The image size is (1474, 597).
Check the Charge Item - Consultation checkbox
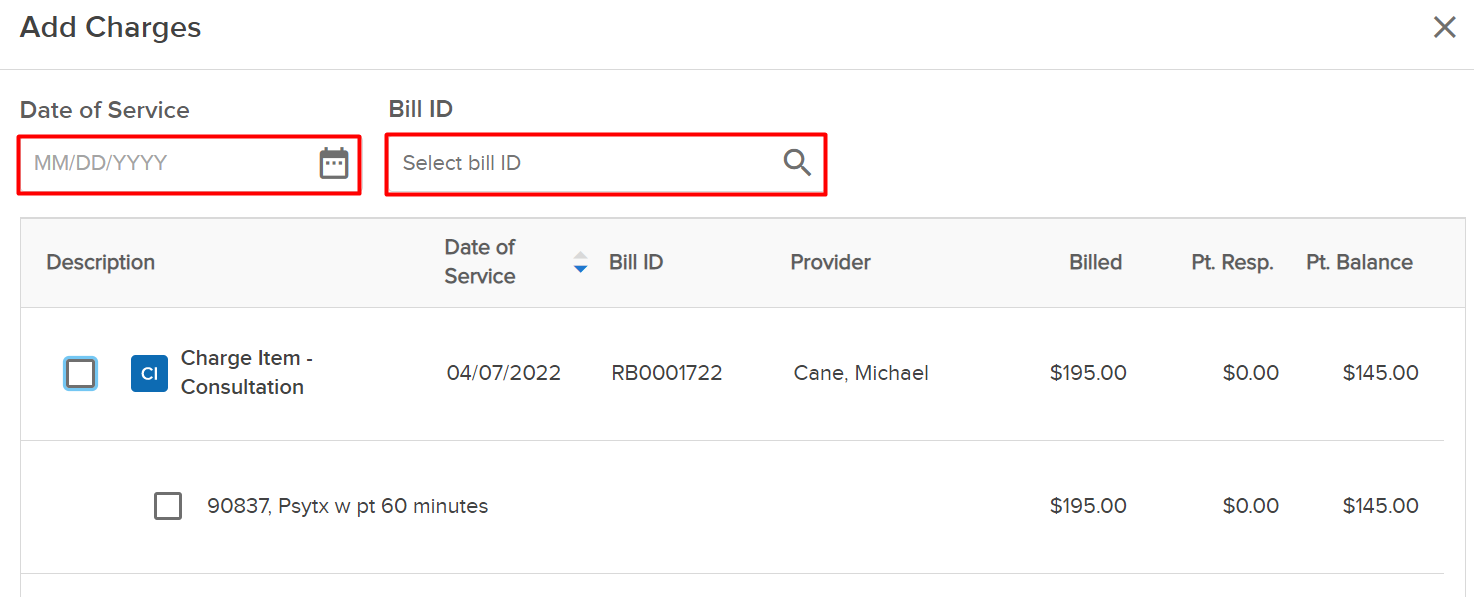[x=80, y=373]
